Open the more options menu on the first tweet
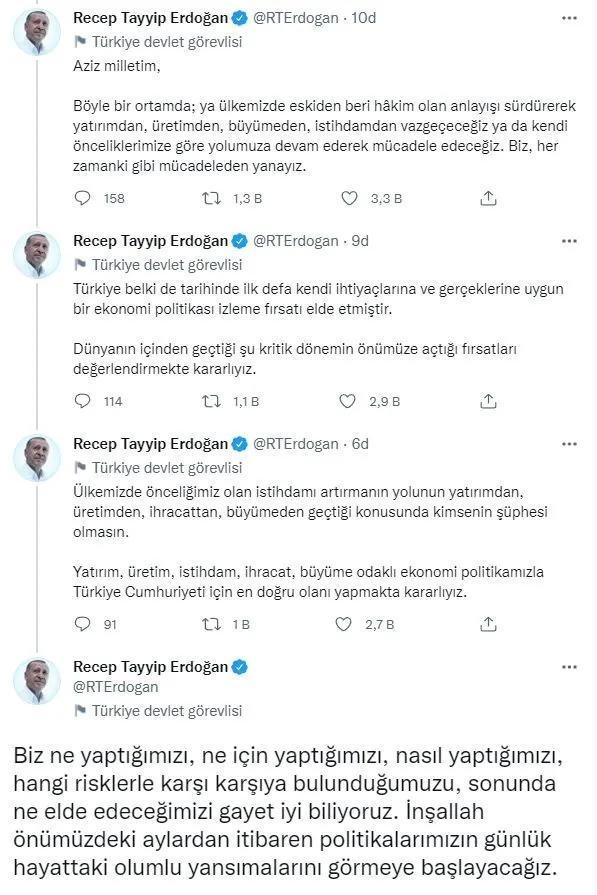This screenshot has width=597, height=895. 570,17
